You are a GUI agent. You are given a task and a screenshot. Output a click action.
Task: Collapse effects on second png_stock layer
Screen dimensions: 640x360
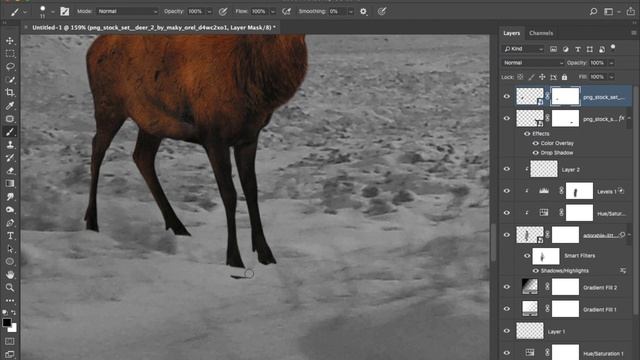pos(629,118)
